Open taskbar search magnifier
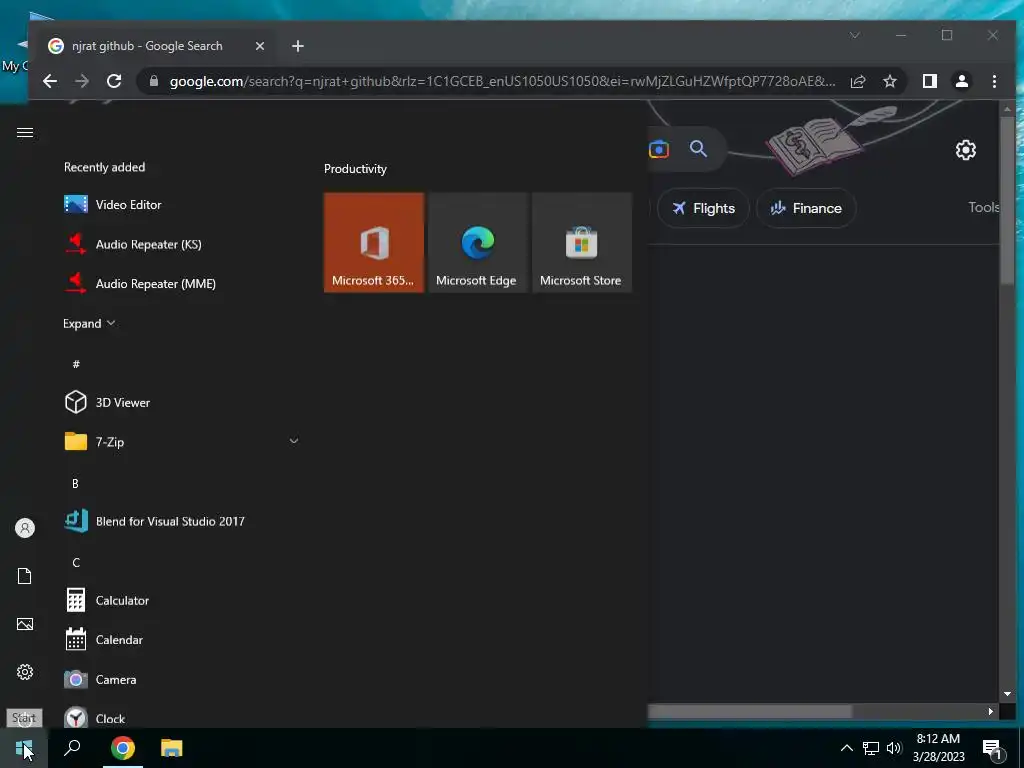 (72, 748)
